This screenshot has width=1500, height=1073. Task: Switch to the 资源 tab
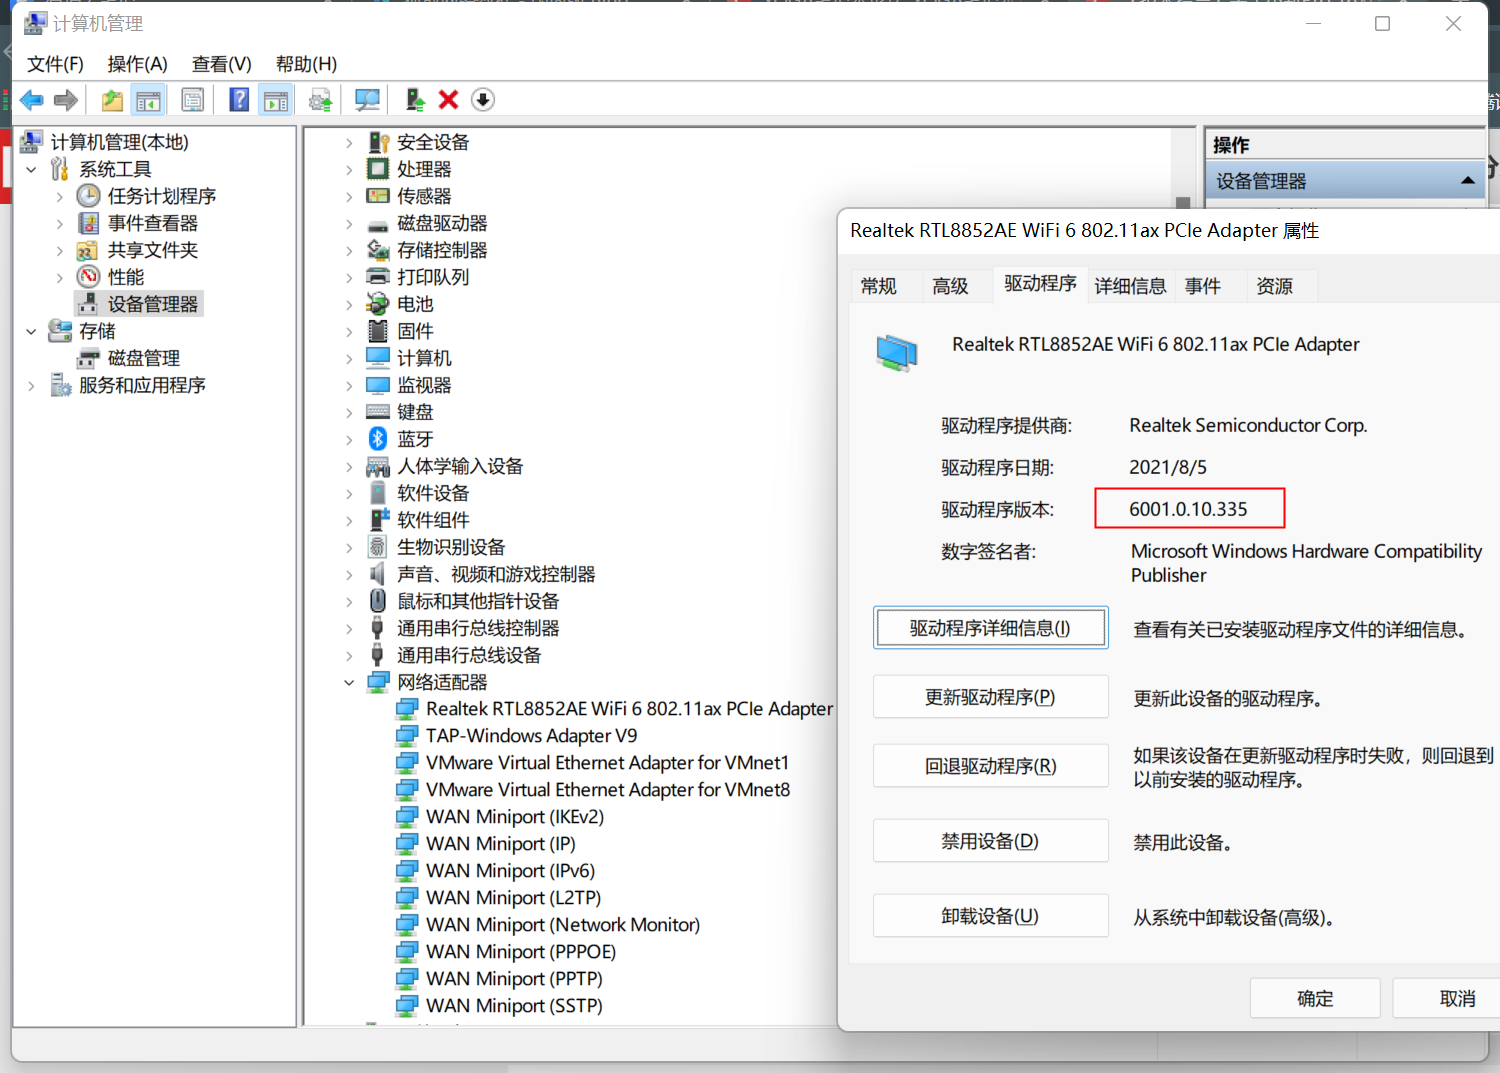pyautogui.click(x=1275, y=286)
